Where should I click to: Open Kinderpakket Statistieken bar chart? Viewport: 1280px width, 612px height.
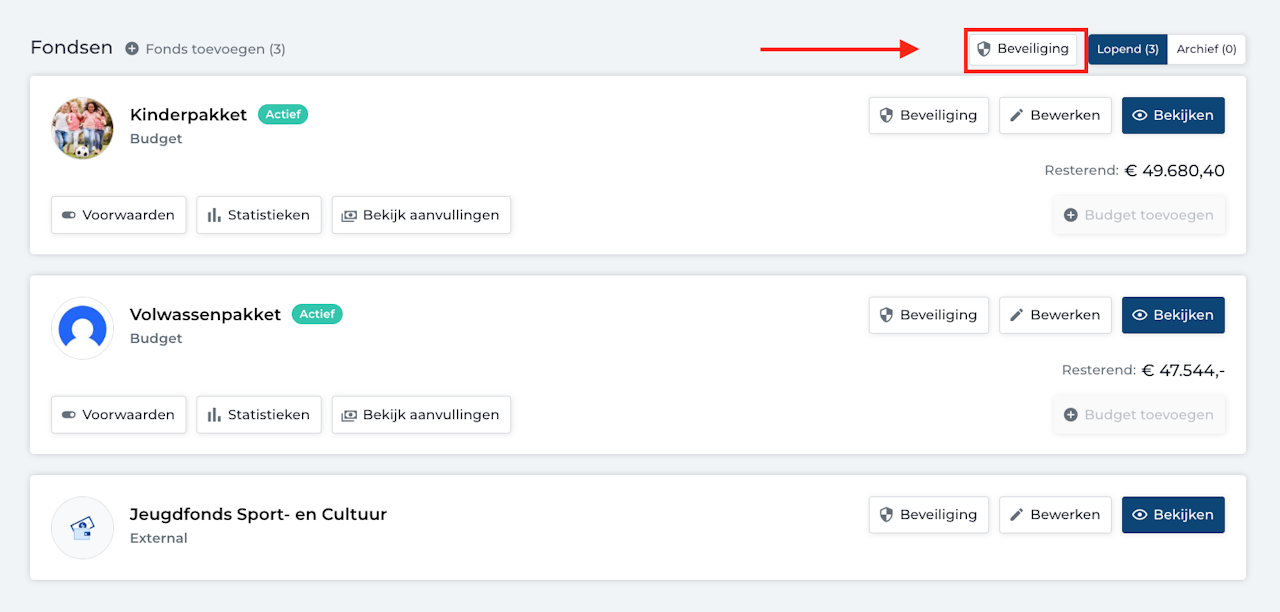tap(259, 215)
